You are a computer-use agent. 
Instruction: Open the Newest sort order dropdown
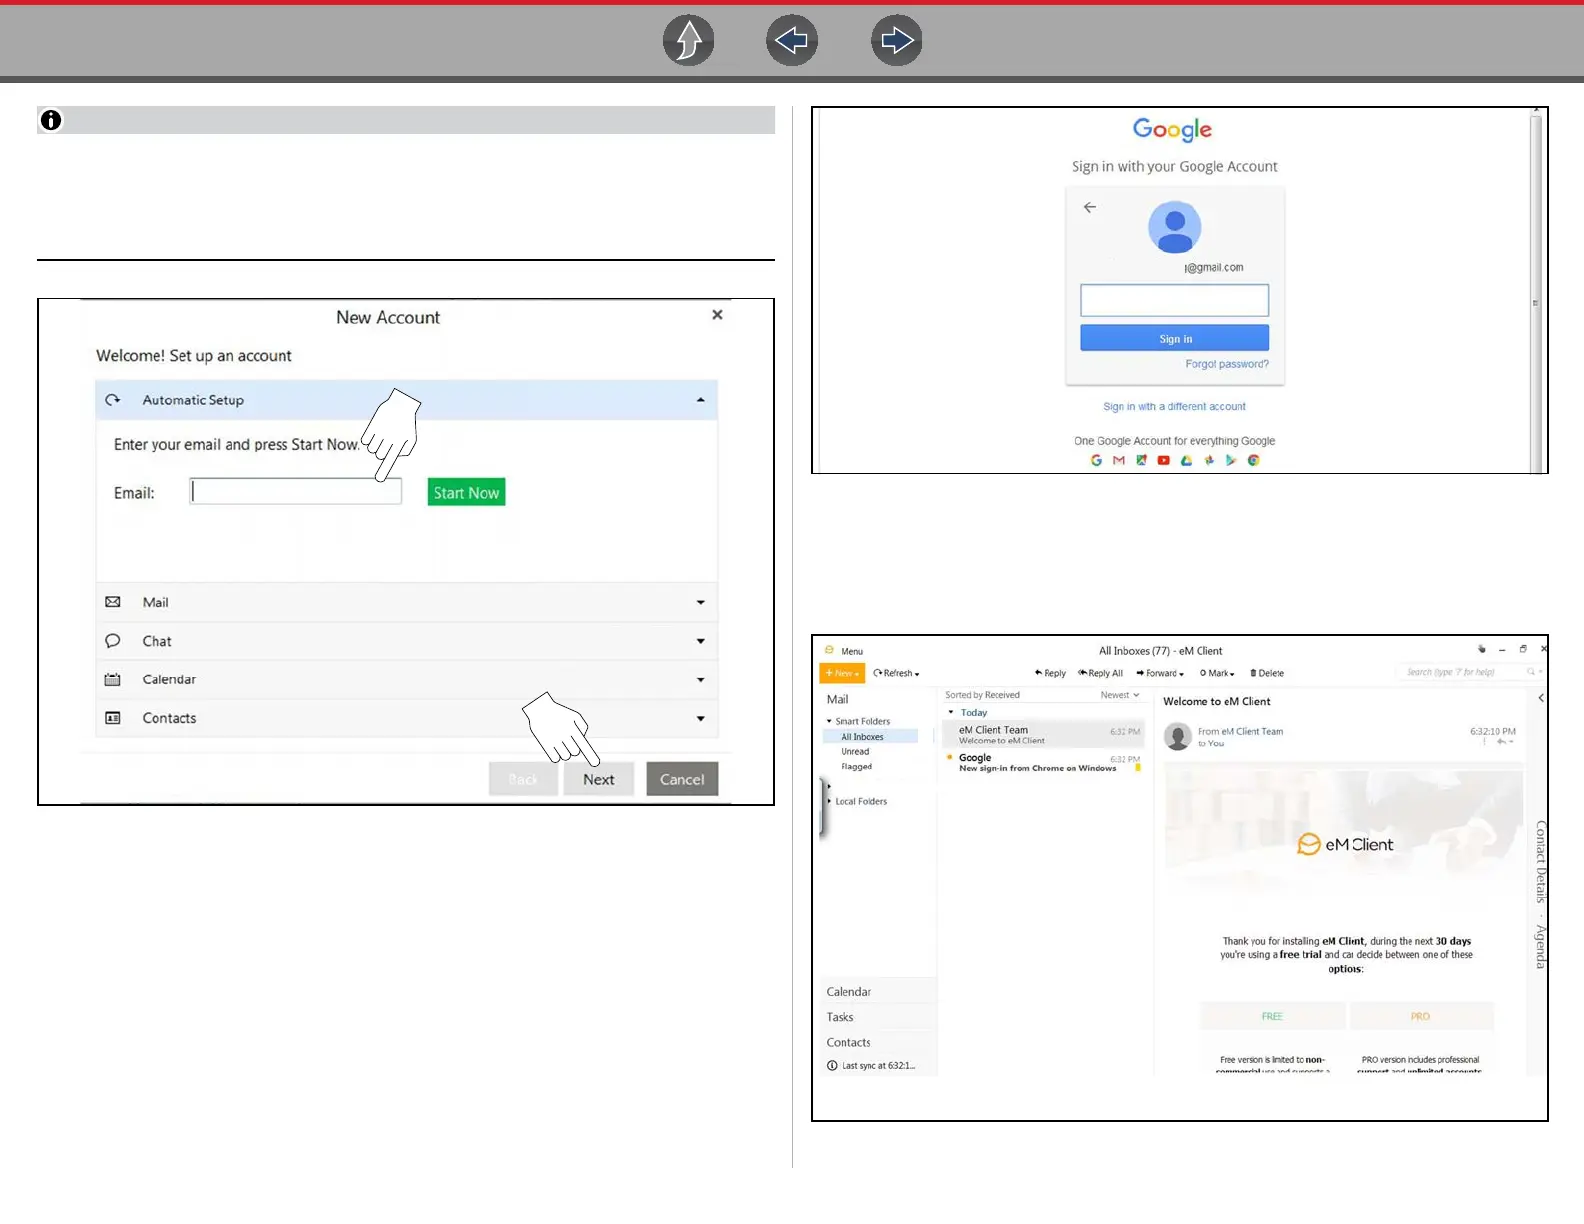coord(1120,695)
